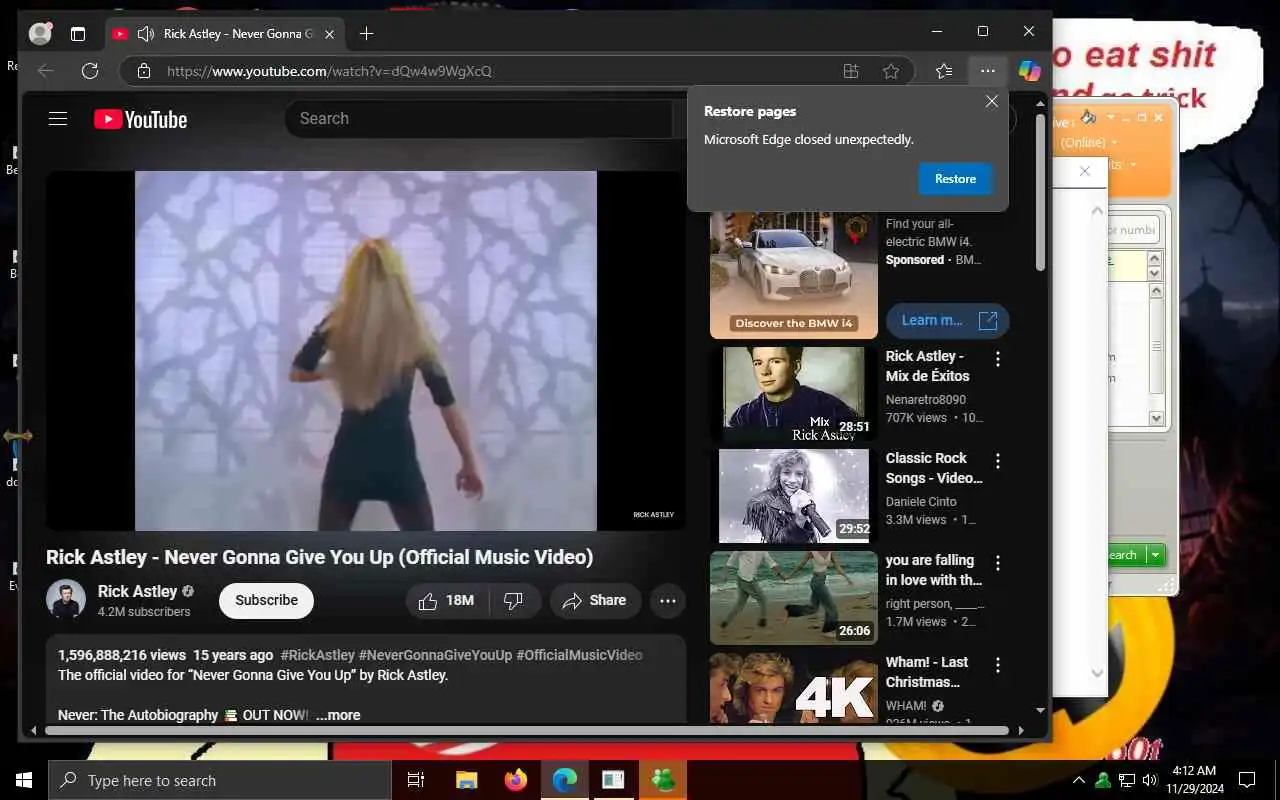Open Edge tab actions menu icon

tap(78, 33)
